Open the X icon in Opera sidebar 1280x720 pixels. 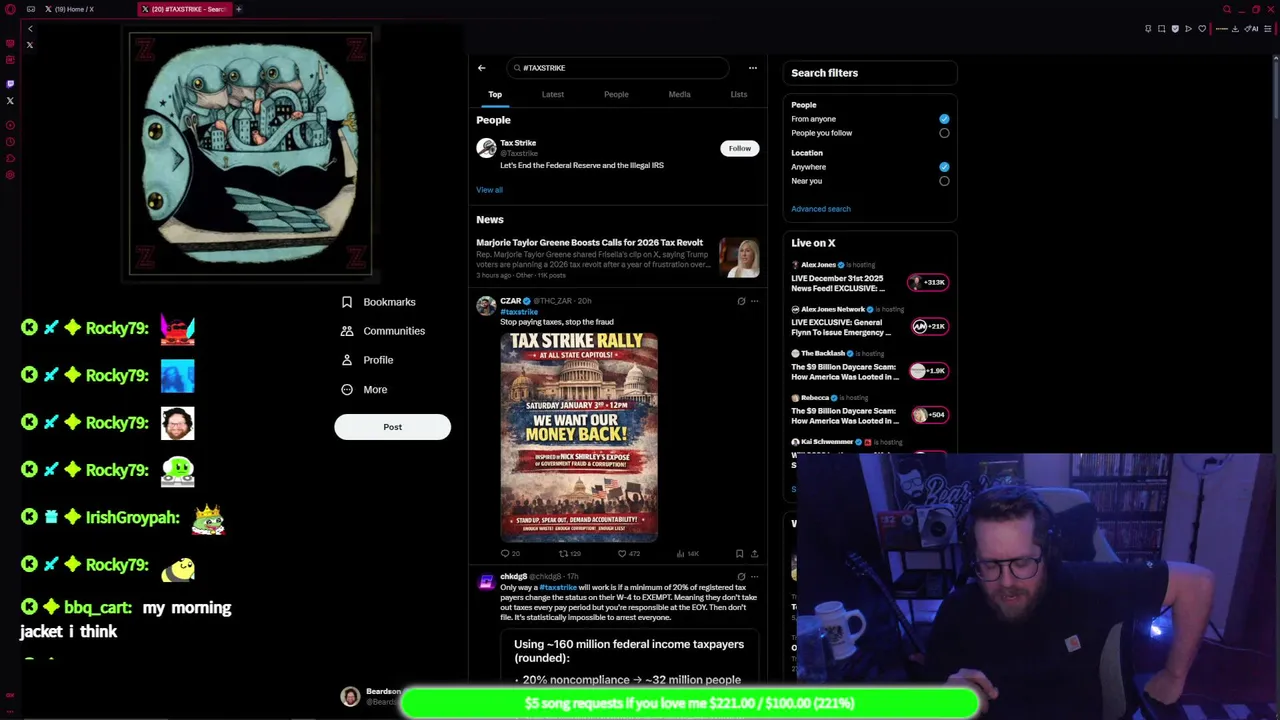coord(10,101)
